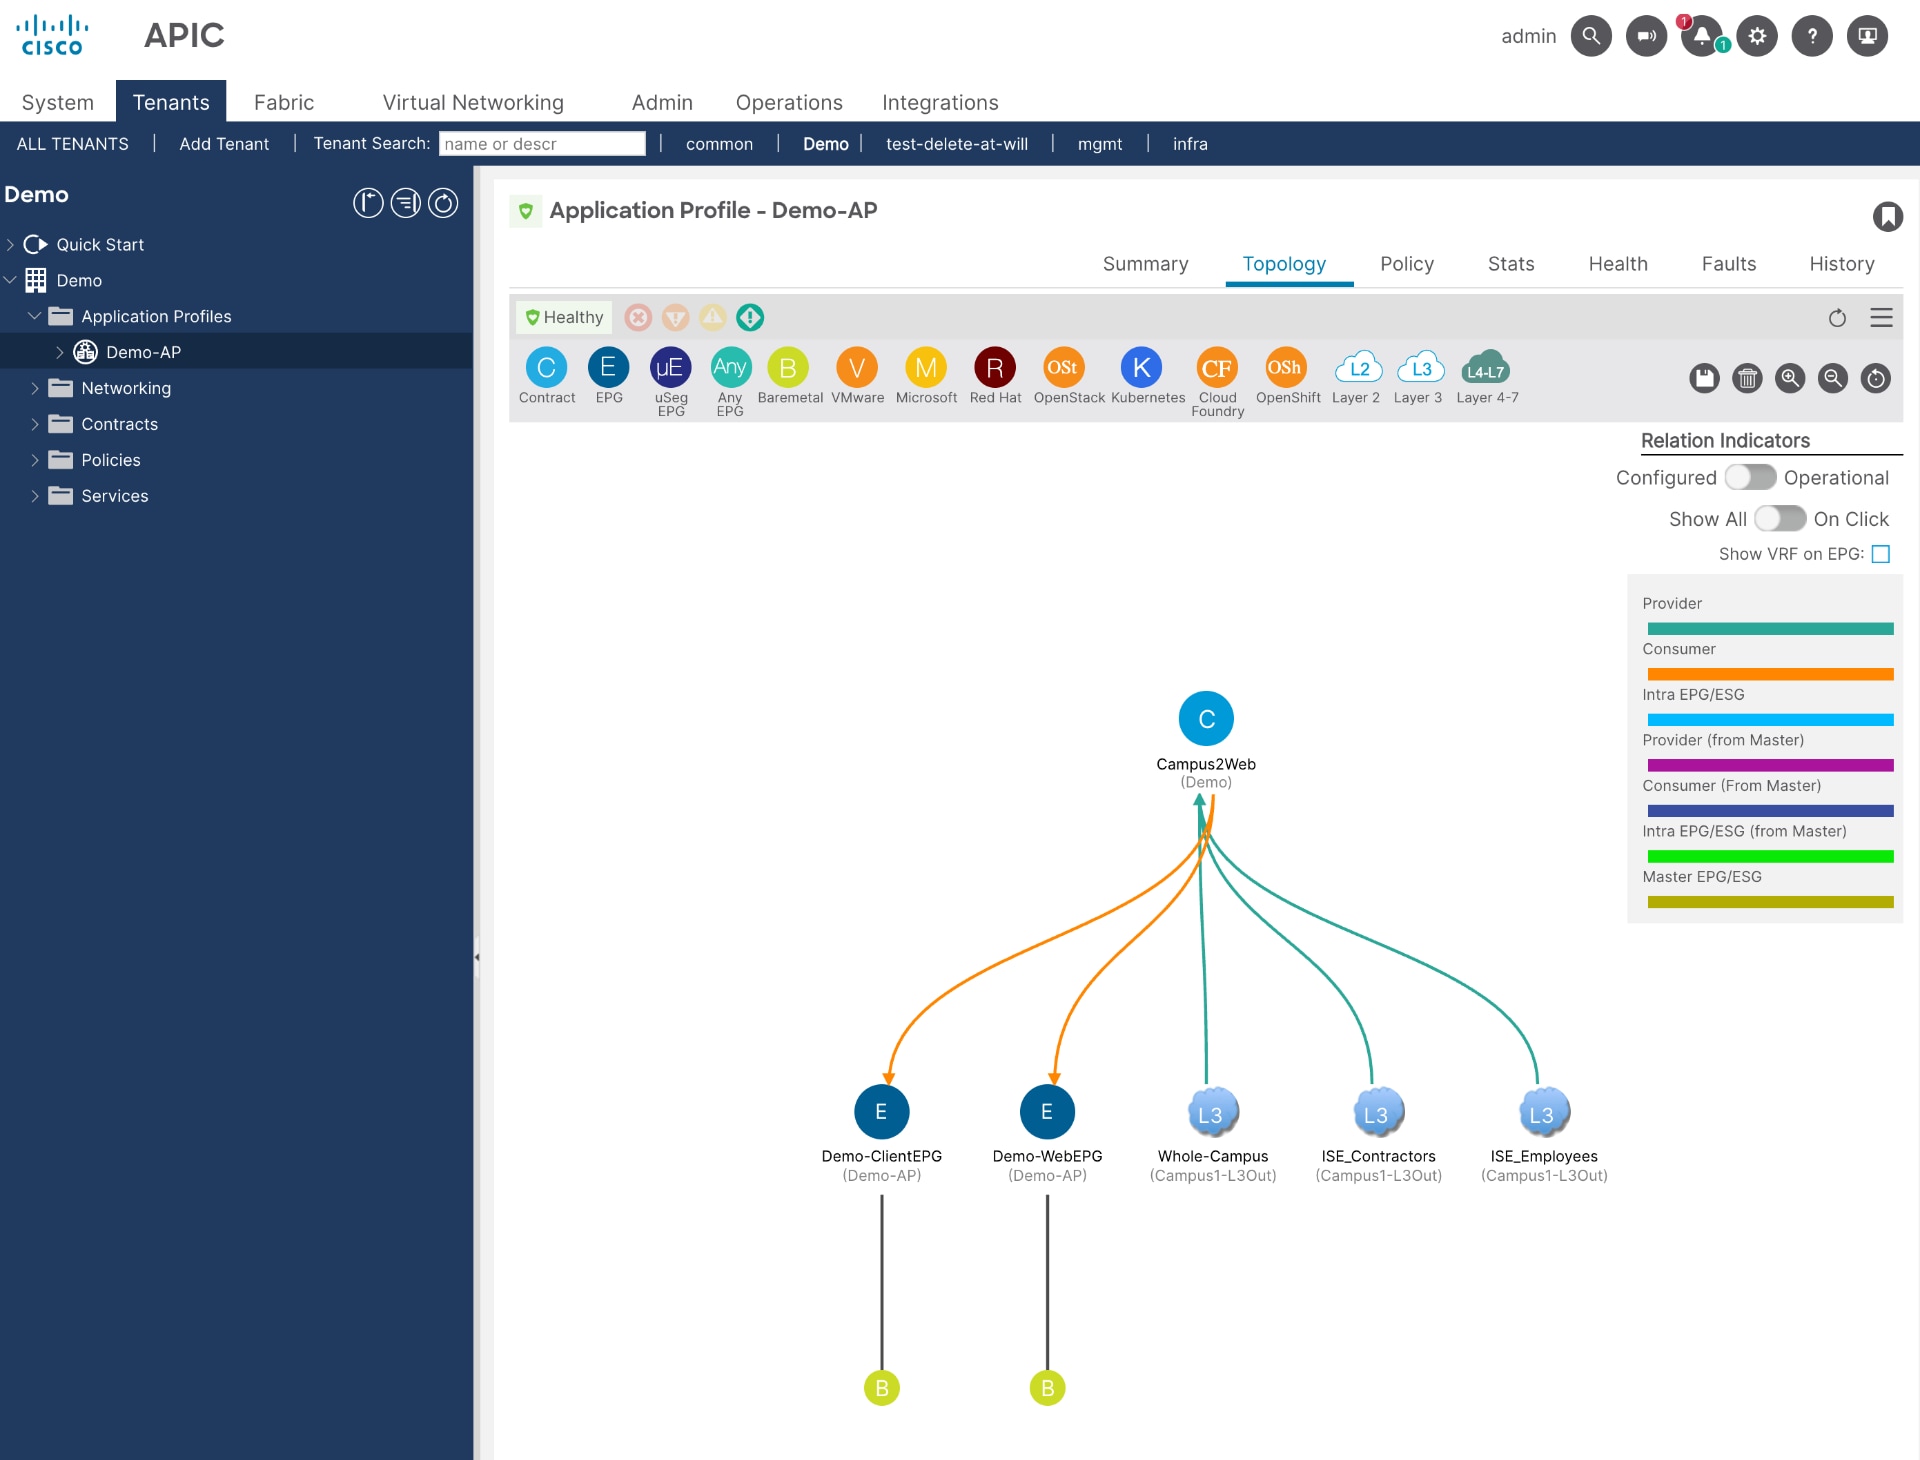Click the Add Tenant button

click(223, 143)
